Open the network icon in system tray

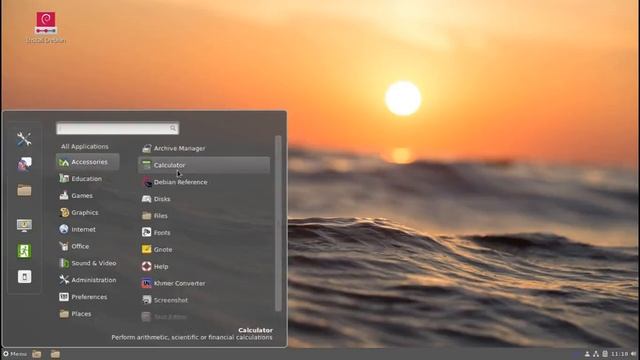tap(596, 354)
